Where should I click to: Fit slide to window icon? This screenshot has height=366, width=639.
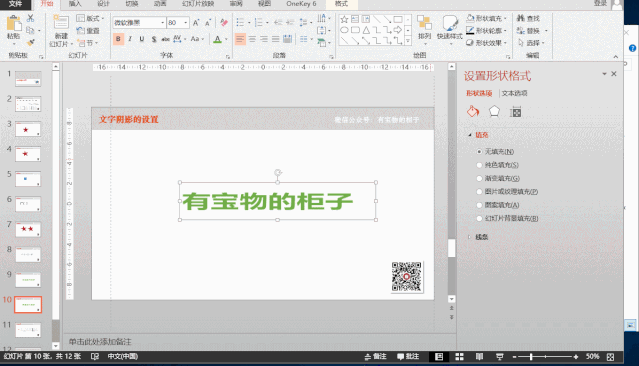pos(610,357)
